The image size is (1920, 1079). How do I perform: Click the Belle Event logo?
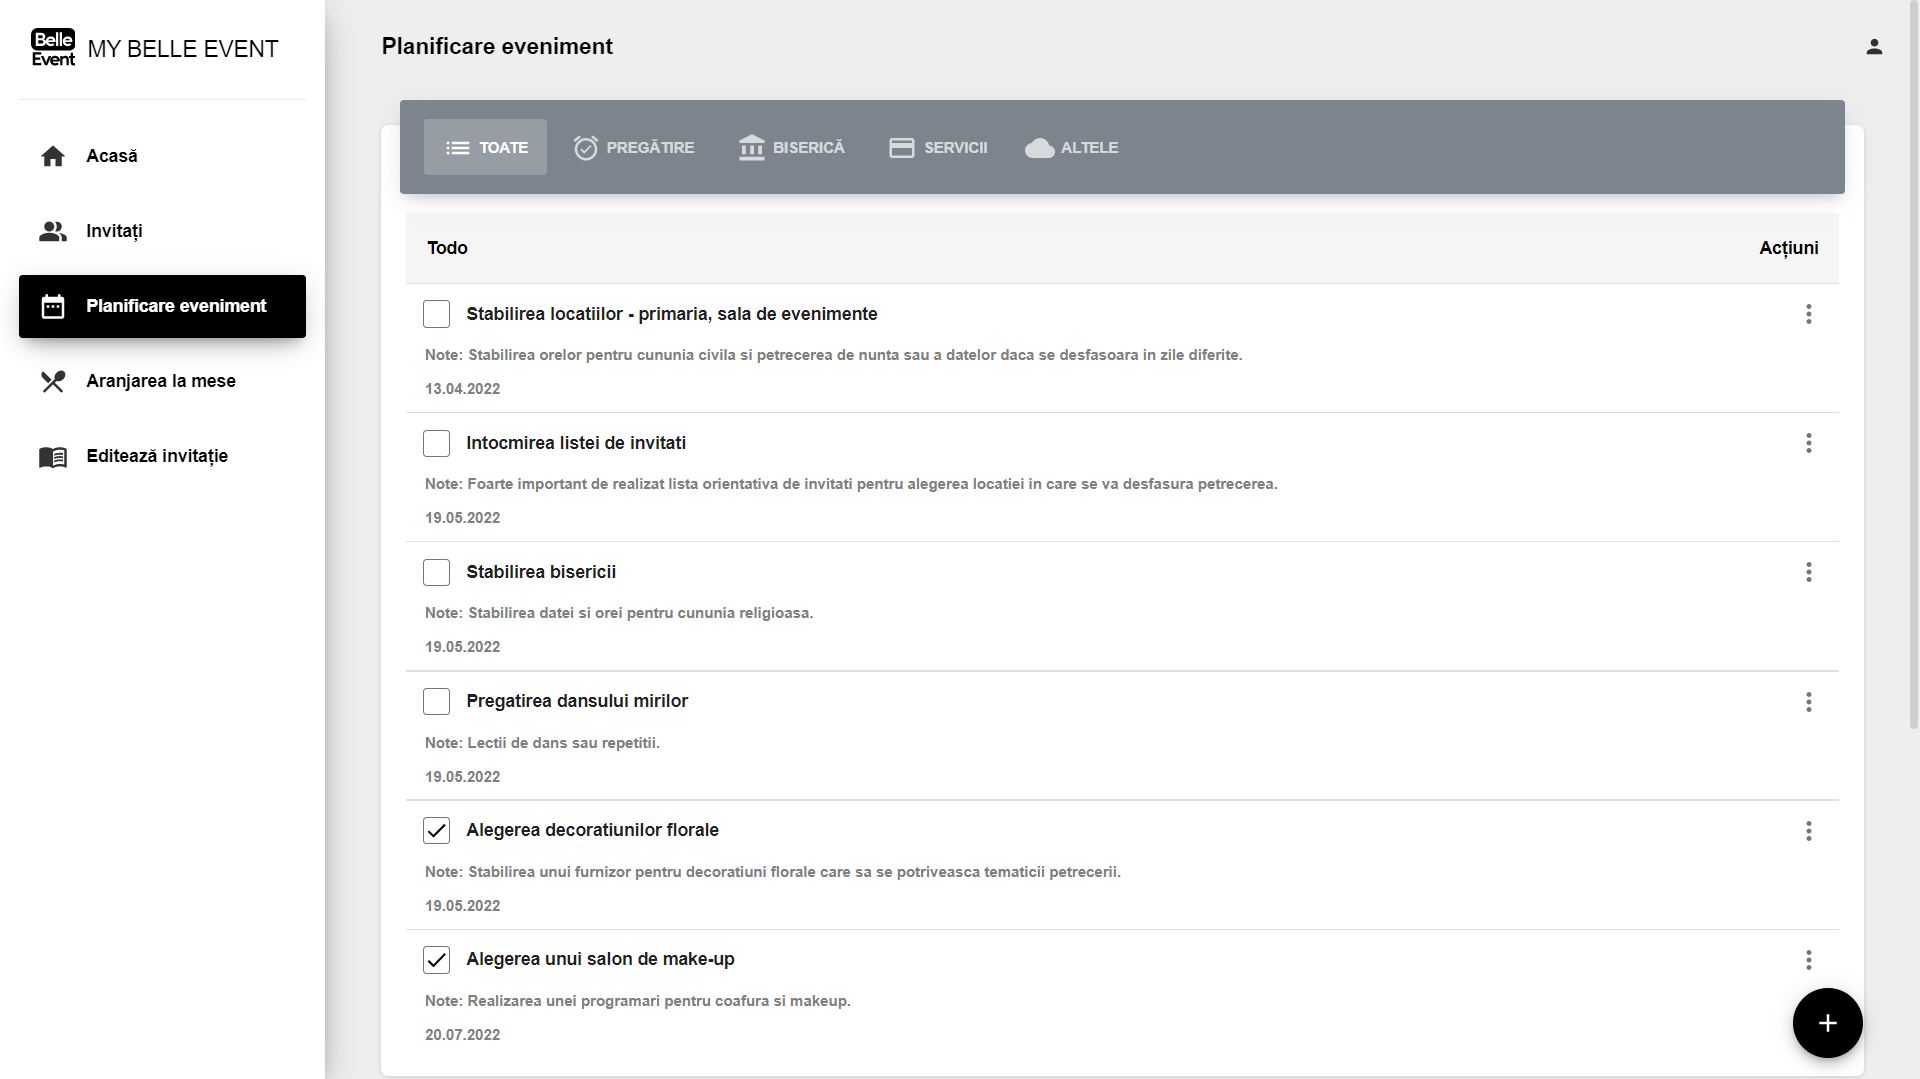pyautogui.click(x=53, y=48)
